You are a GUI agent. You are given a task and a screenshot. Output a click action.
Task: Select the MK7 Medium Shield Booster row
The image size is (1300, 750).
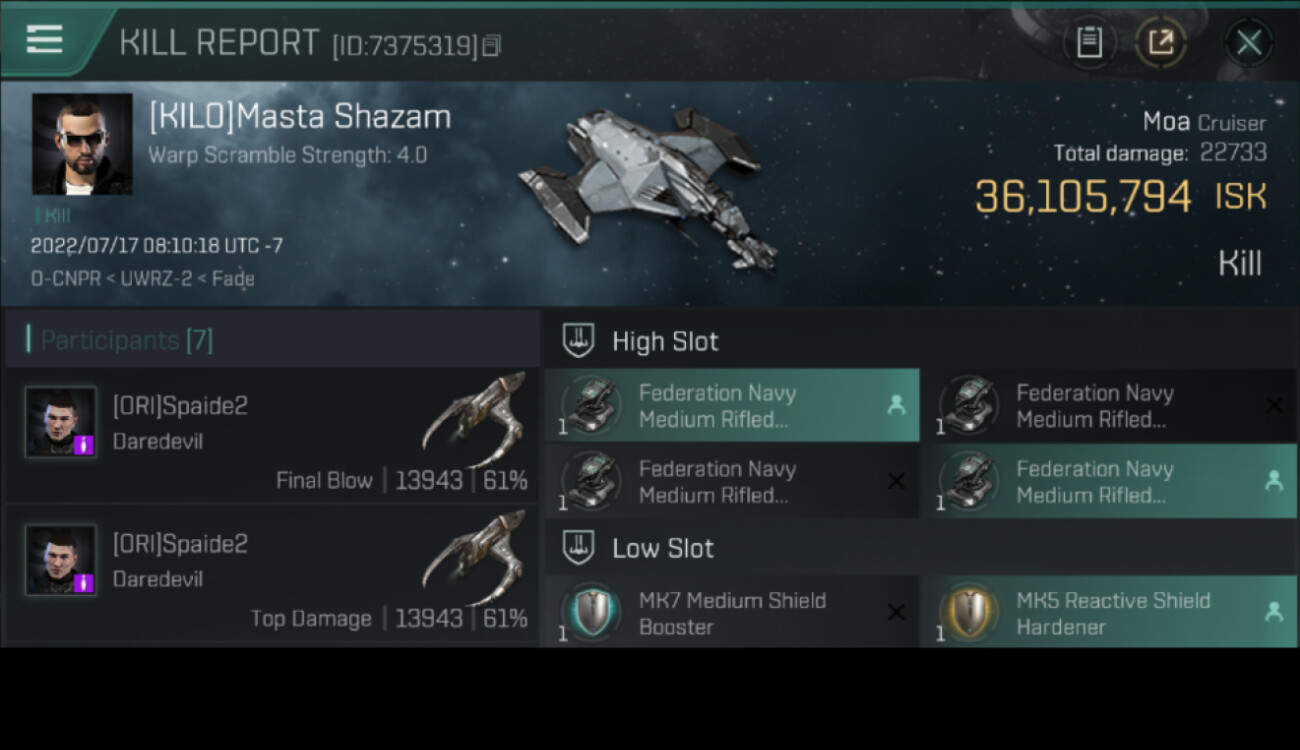click(732, 613)
